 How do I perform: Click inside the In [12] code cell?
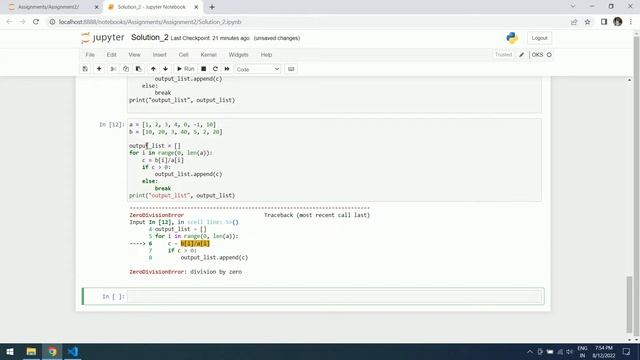334,160
